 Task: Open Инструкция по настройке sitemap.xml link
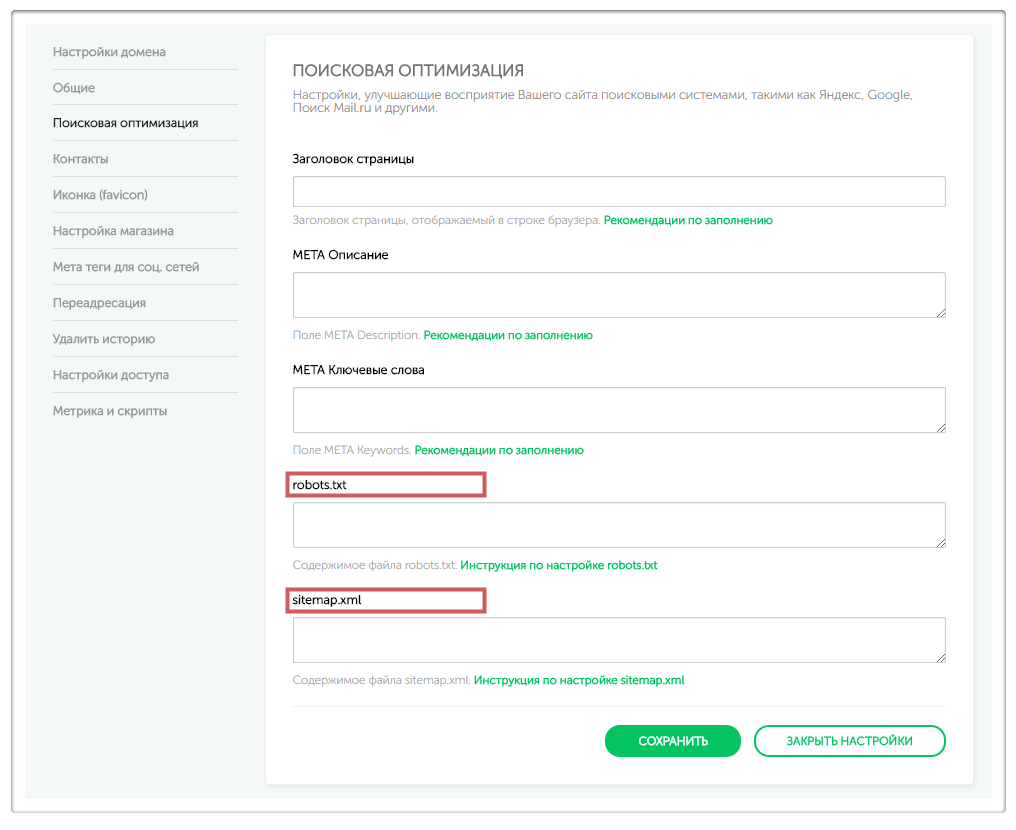point(579,680)
